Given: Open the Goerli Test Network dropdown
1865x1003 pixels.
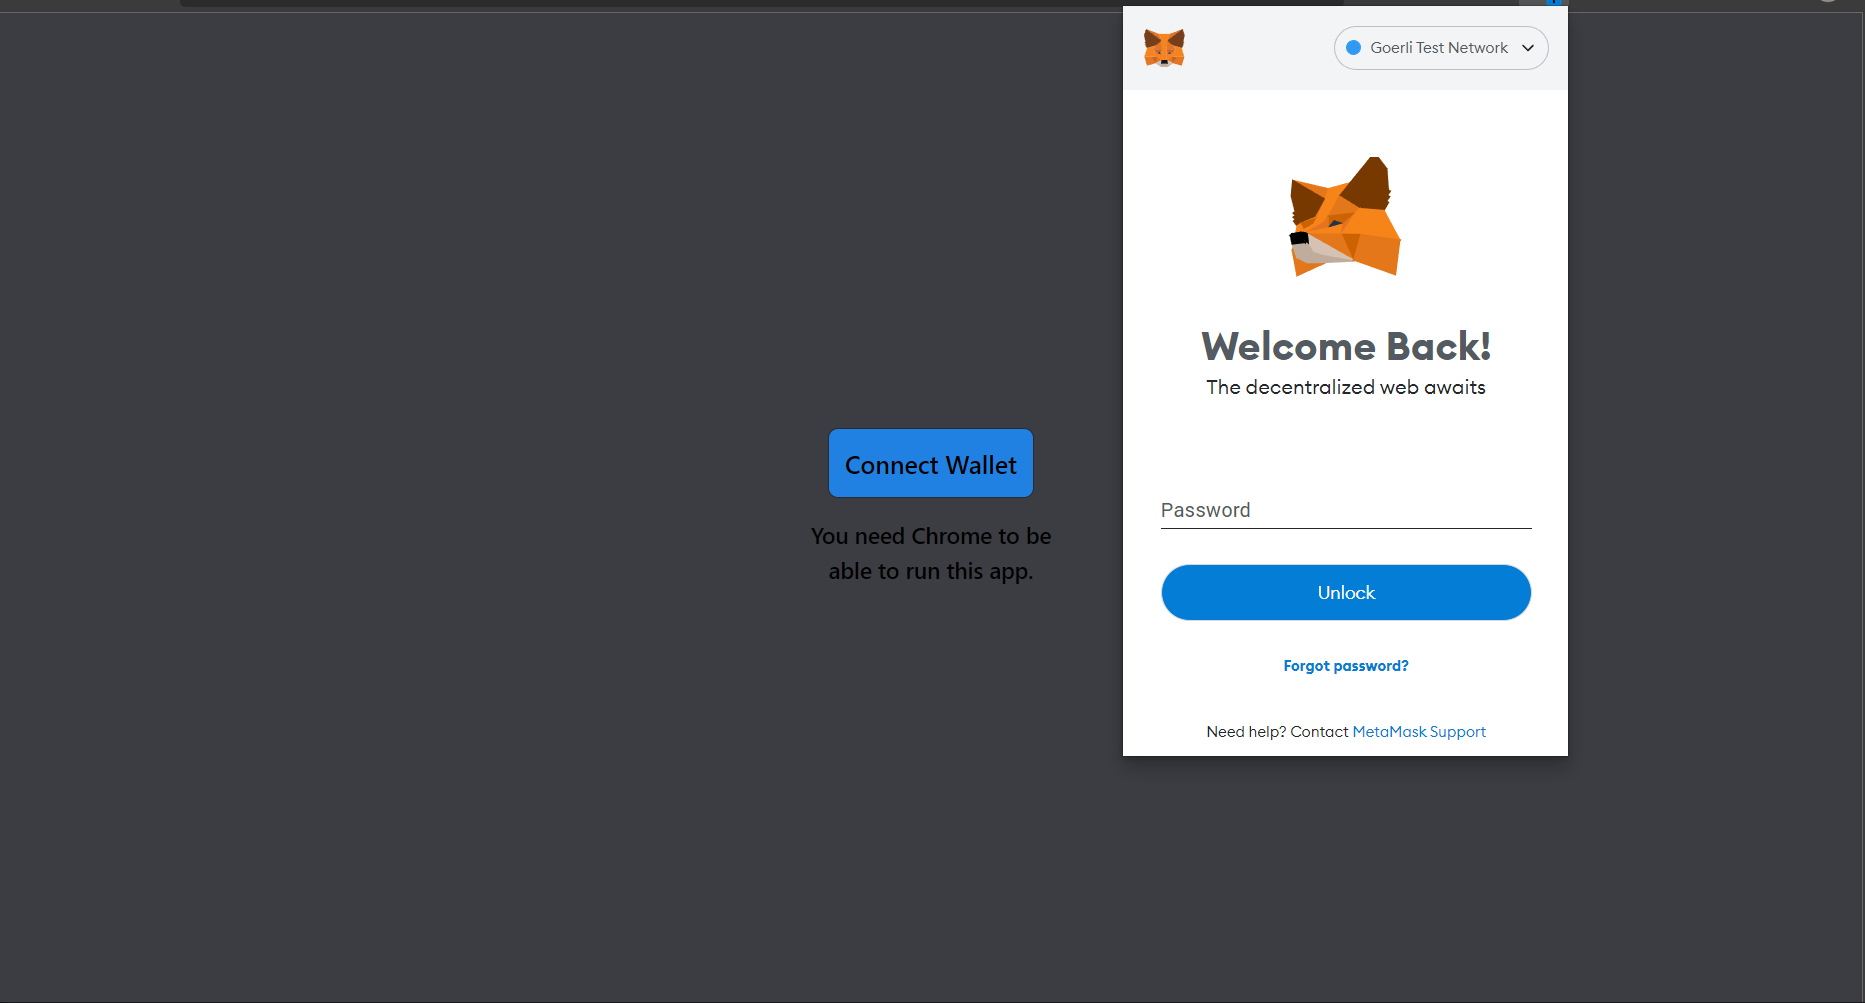Looking at the screenshot, I should [1440, 48].
